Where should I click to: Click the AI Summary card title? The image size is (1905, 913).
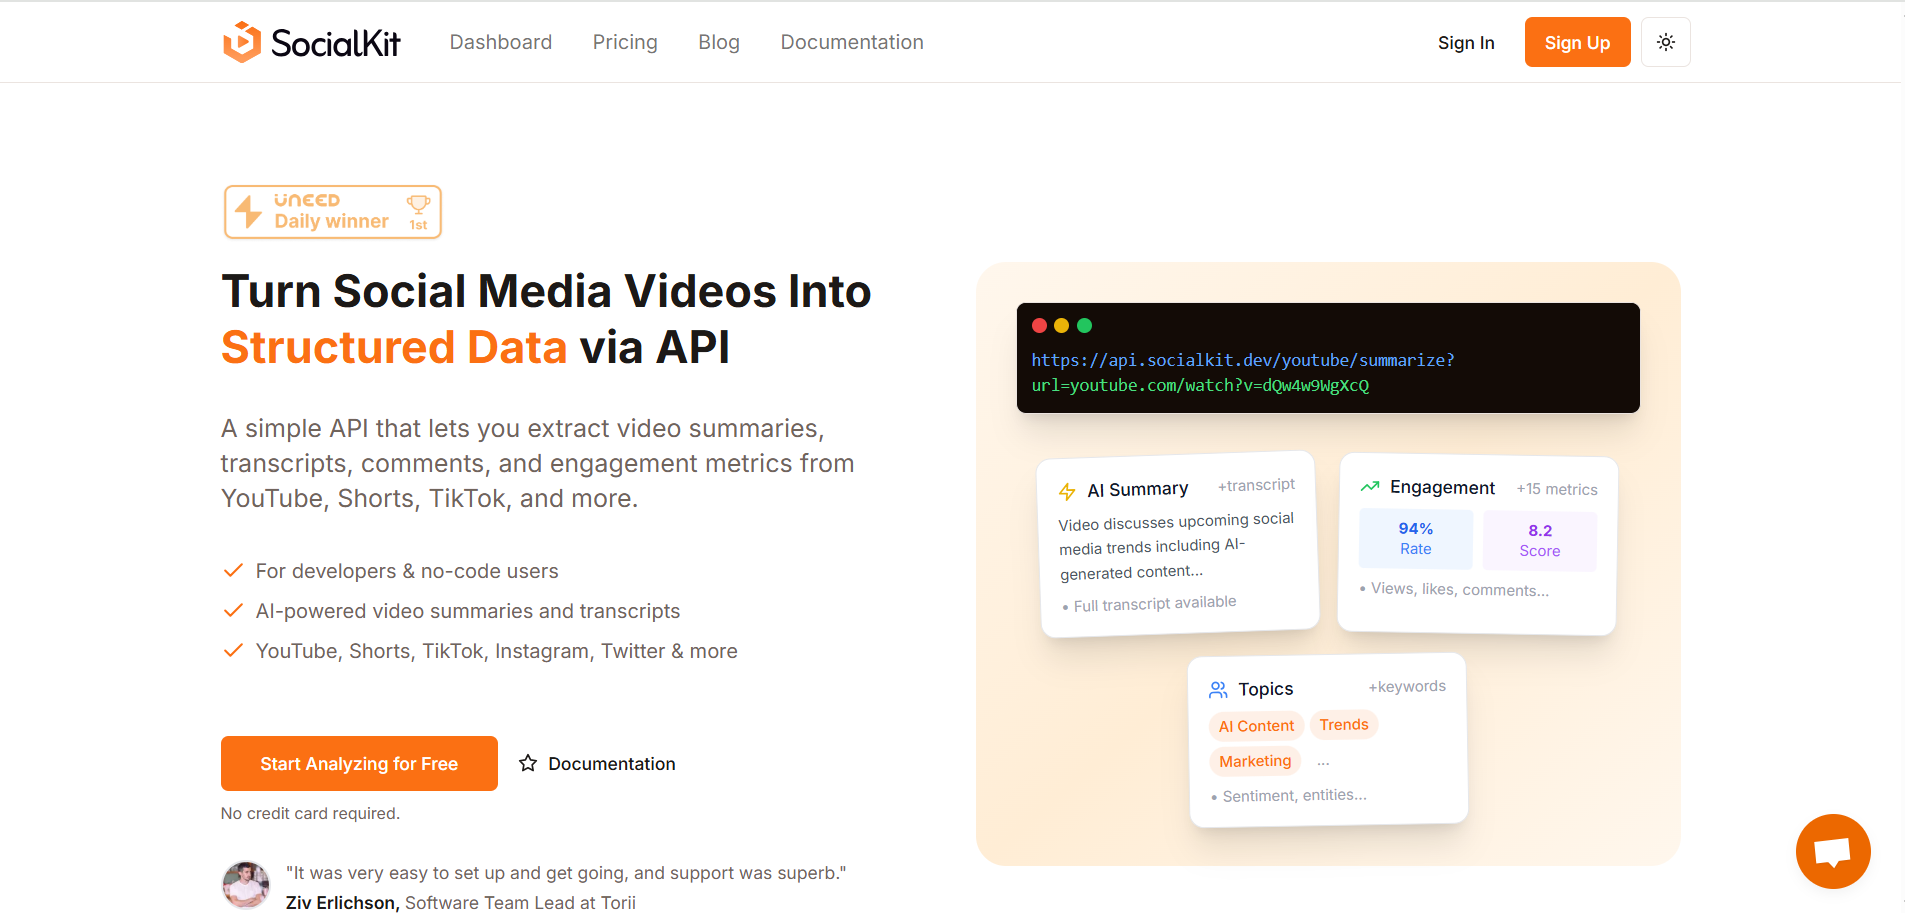(x=1138, y=490)
